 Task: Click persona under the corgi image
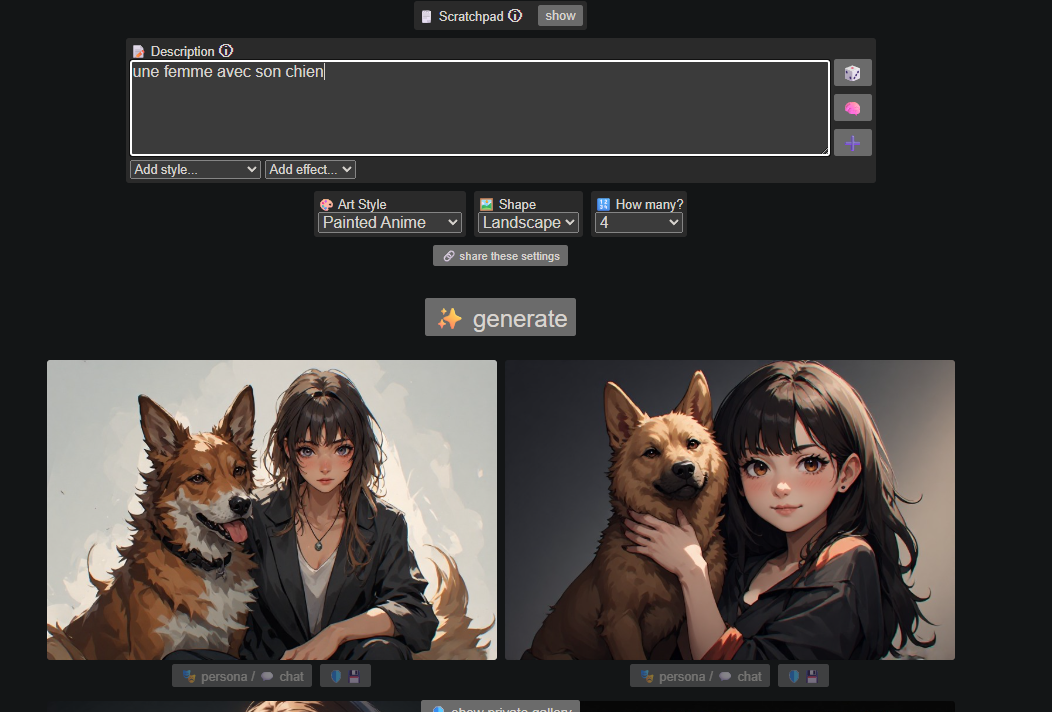click(x=217, y=676)
